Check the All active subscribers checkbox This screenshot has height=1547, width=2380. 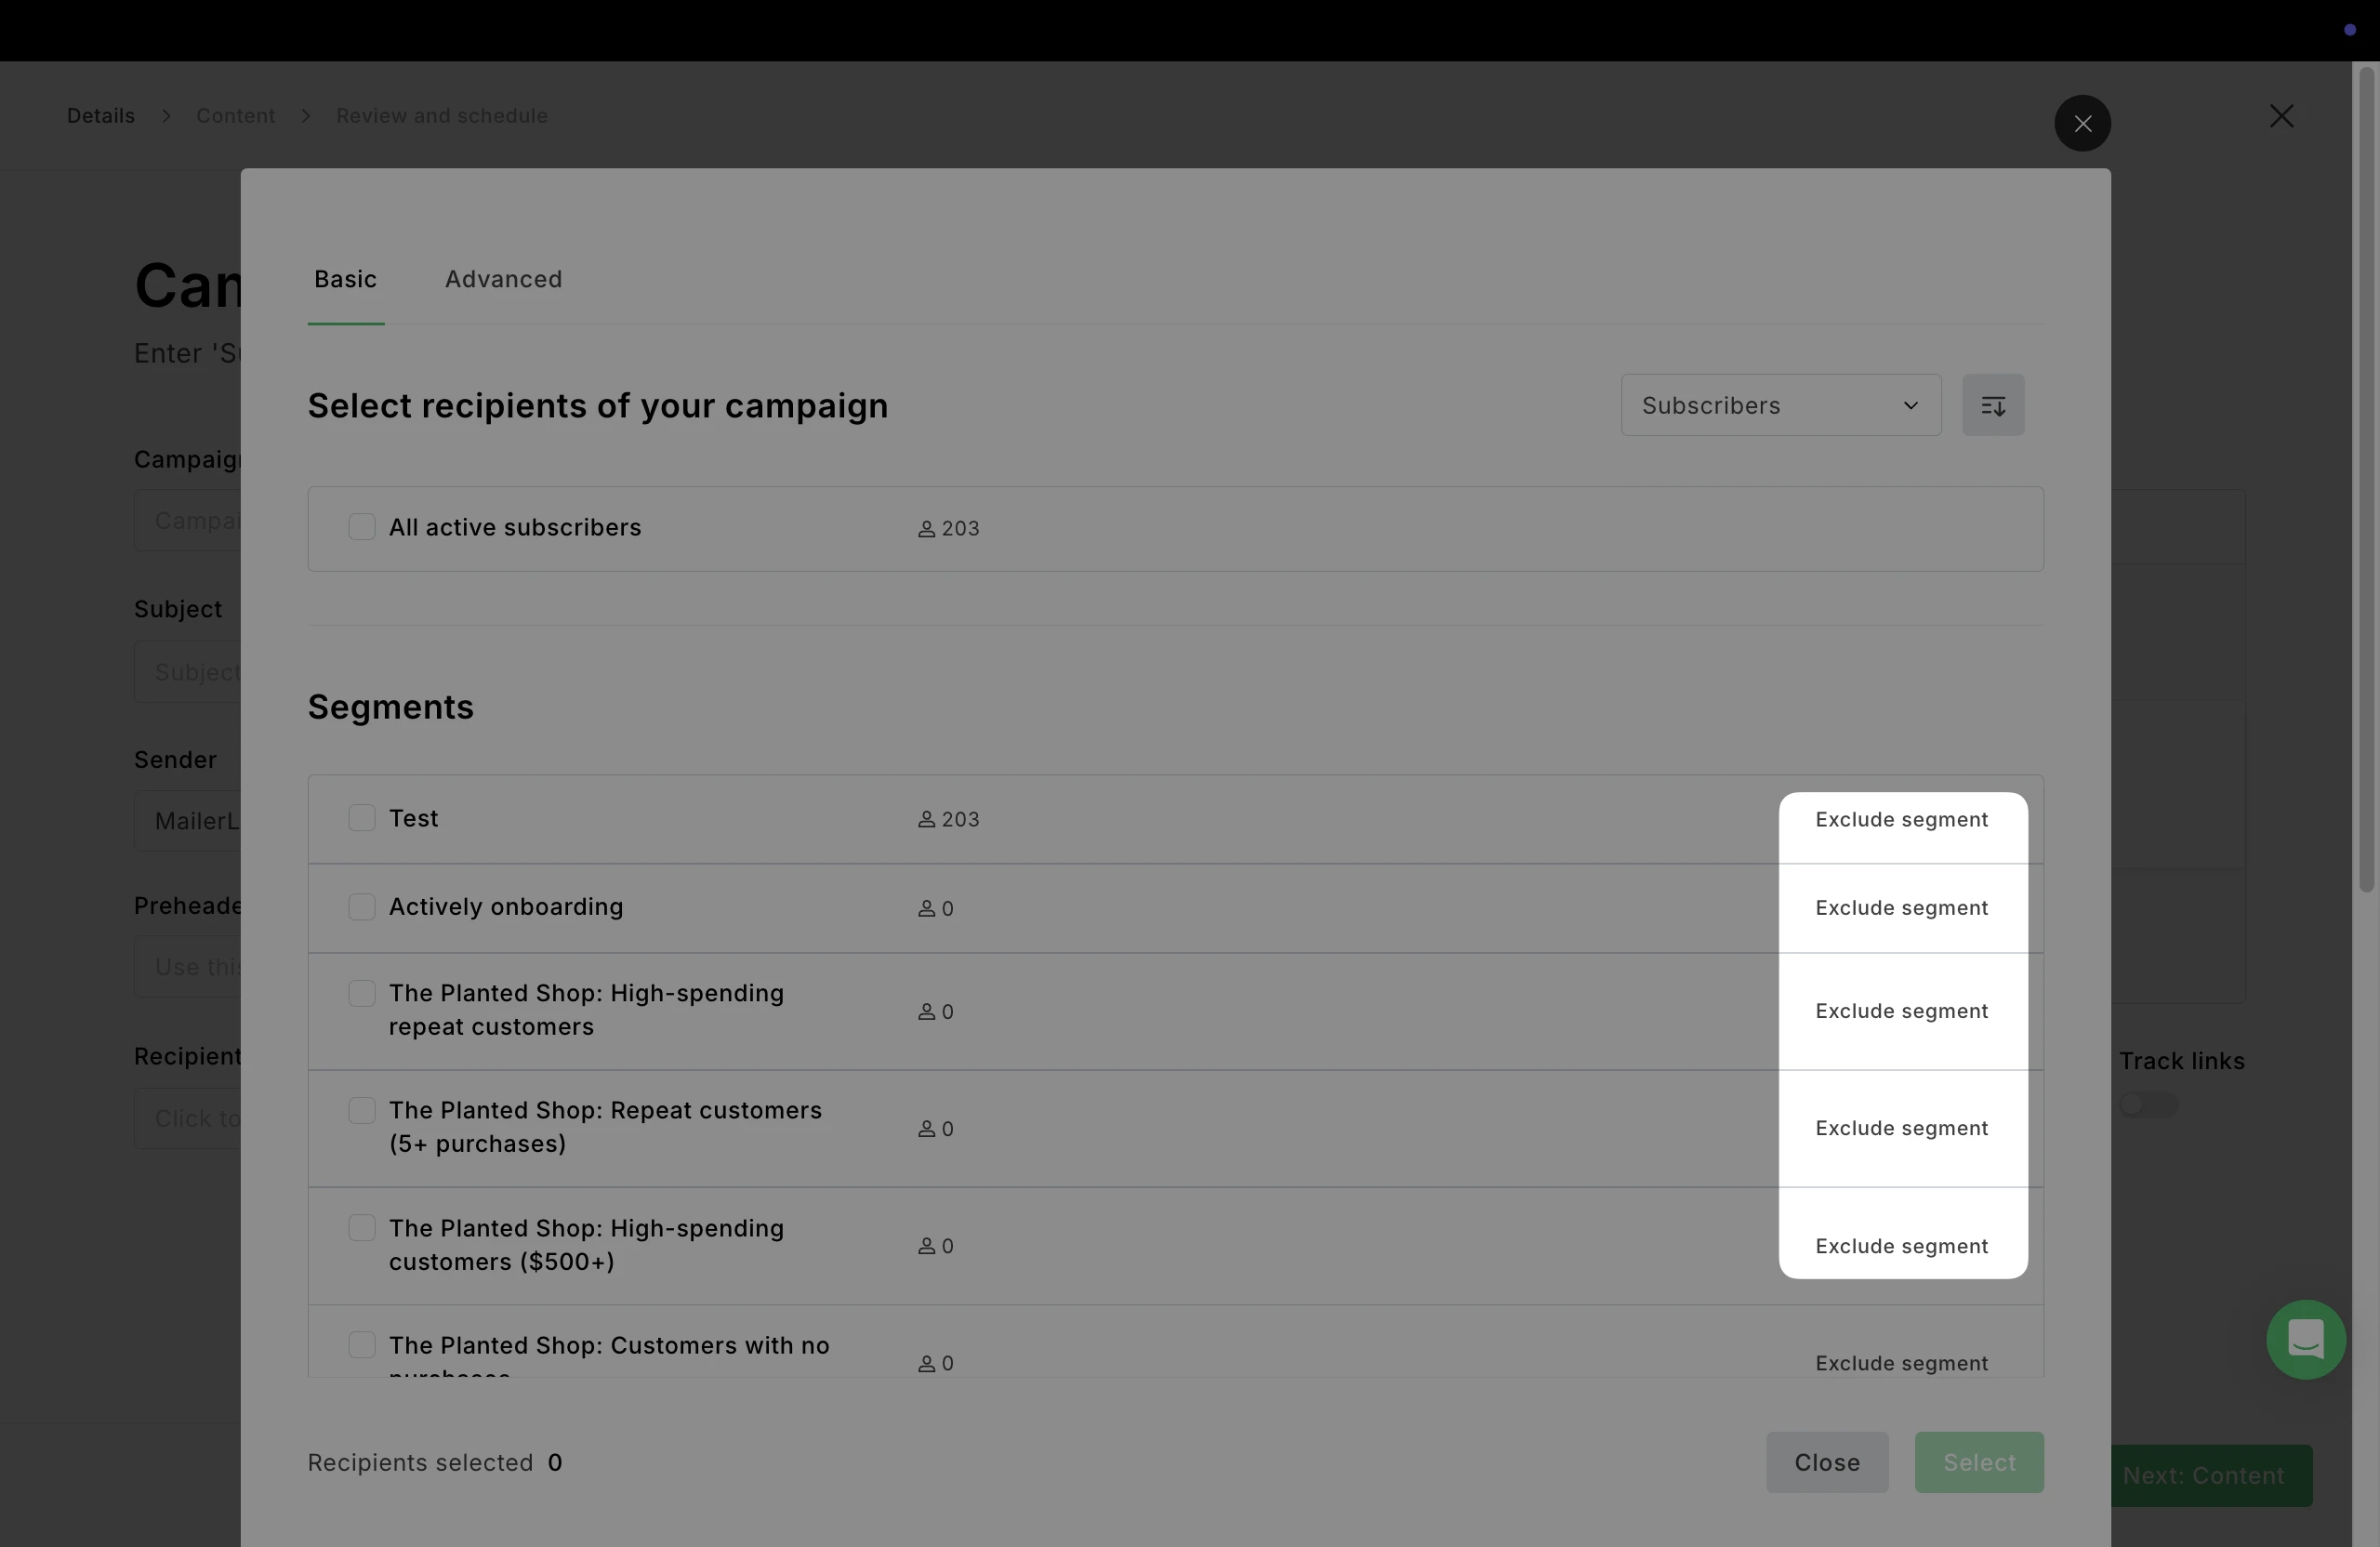point(361,527)
